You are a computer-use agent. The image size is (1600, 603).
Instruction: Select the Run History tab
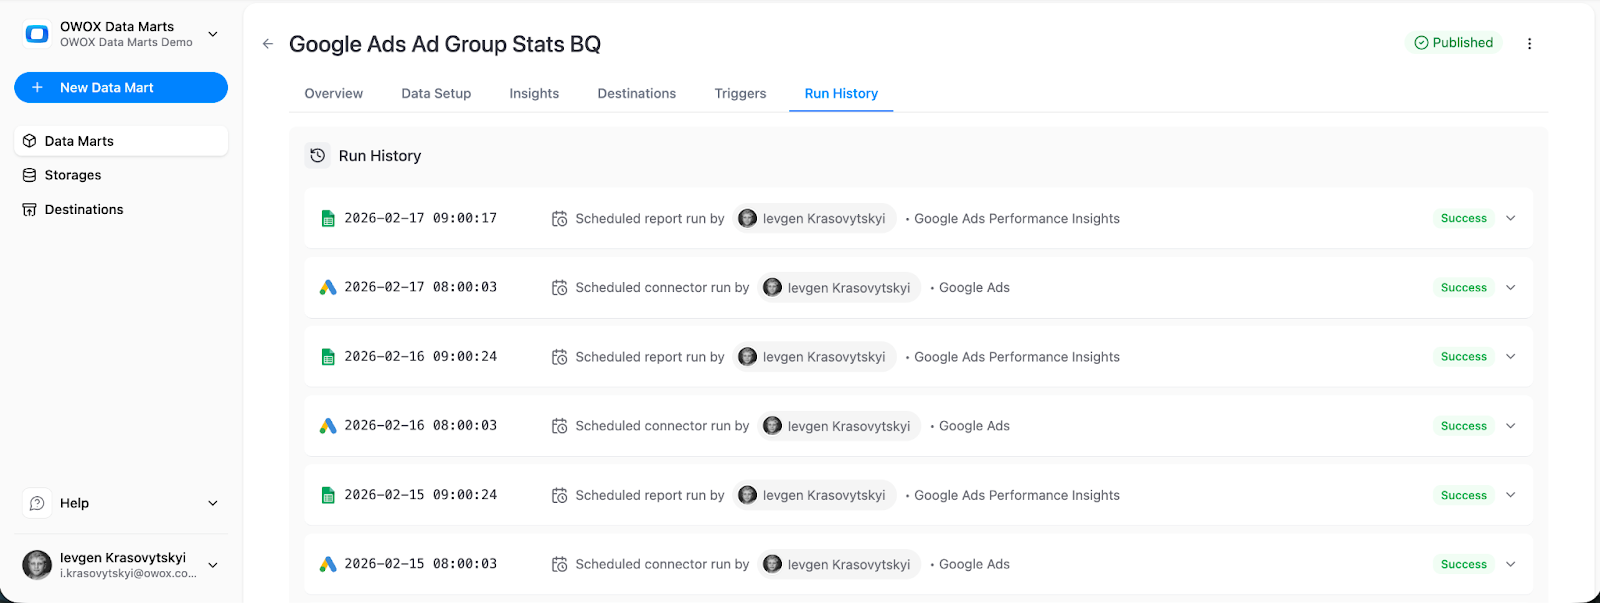(841, 93)
